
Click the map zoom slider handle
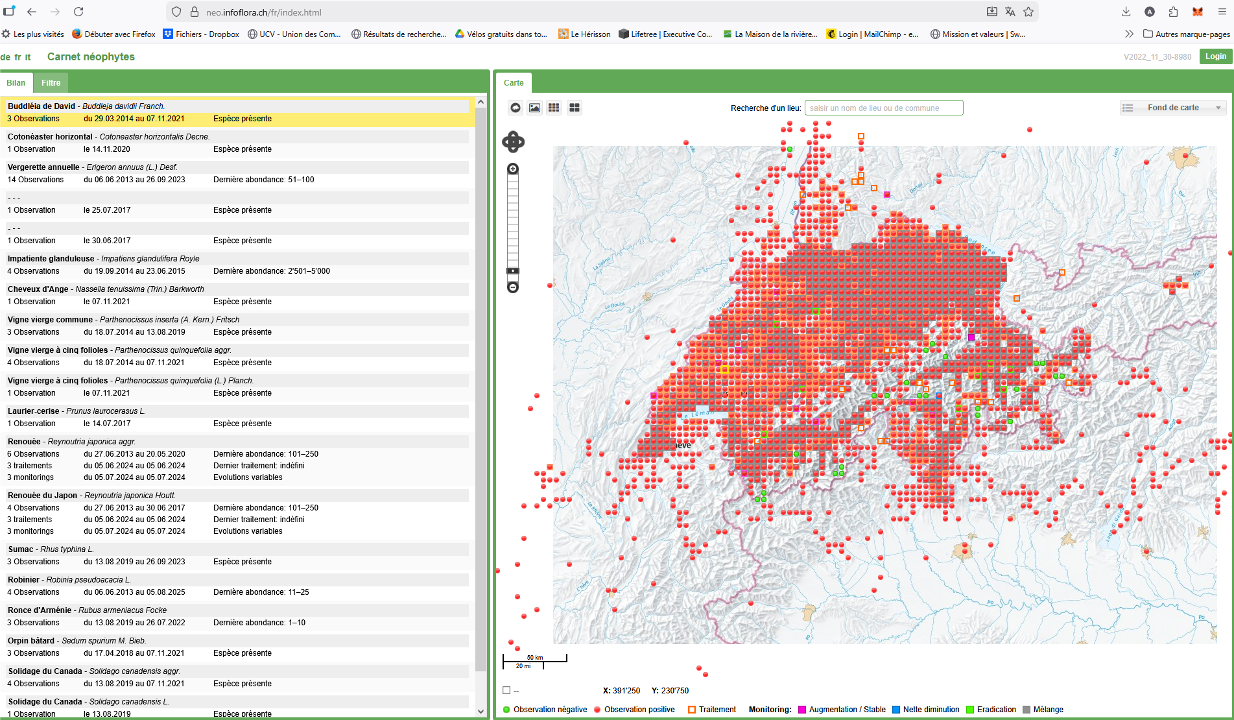click(x=513, y=271)
